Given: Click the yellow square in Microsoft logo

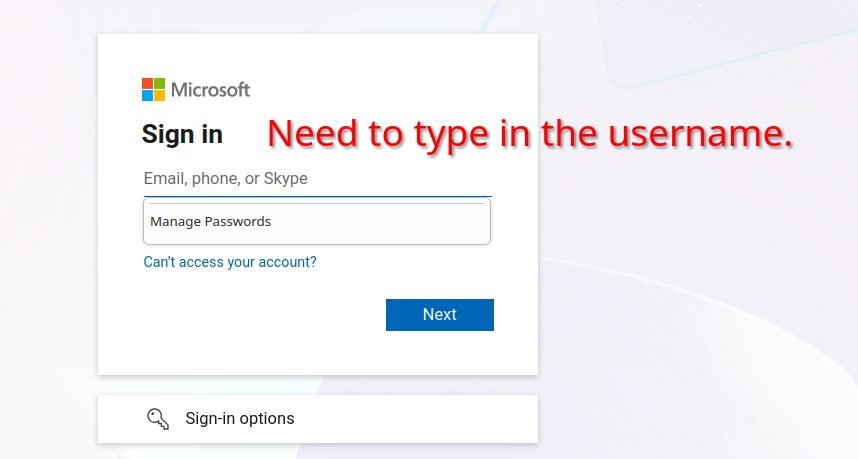Looking at the screenshot, I should pyautogui.click(x=160, y=96).
